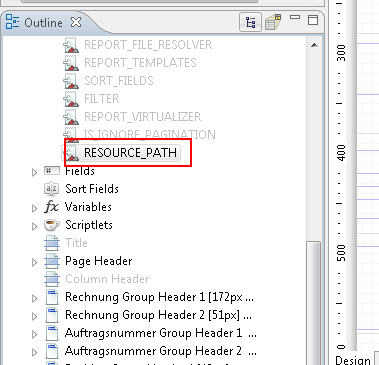
Task: Expand the Fields node
Action: click(34, 172)
